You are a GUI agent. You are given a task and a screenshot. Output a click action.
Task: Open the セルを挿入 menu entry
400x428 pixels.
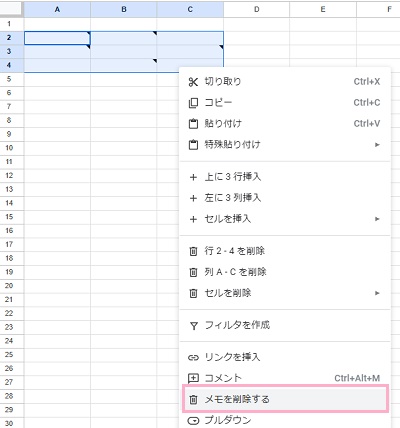285,219
